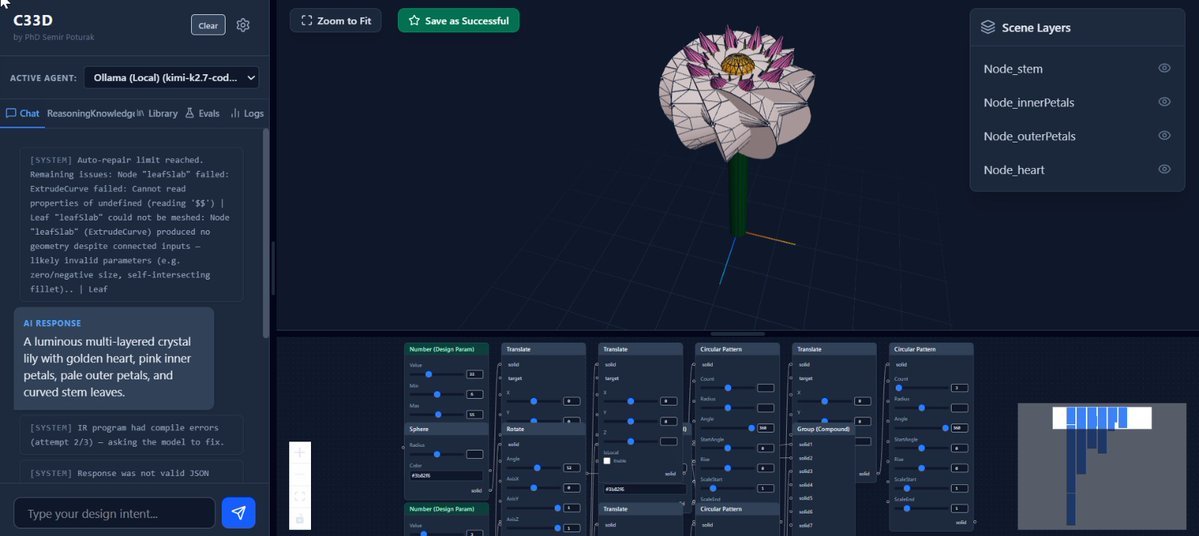The width and height of the screenshot is (1199, 536).
Task: Click the Min slider in Number node
Action: [437, 395]
